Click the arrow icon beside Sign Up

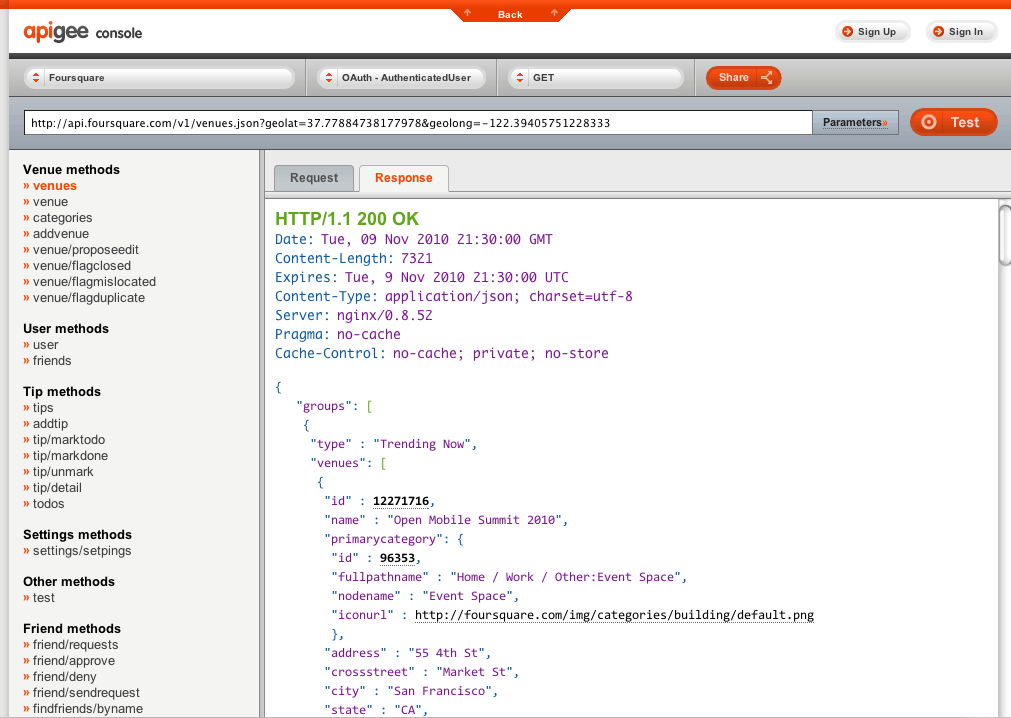pyautogui.click(x=847, y=32)
